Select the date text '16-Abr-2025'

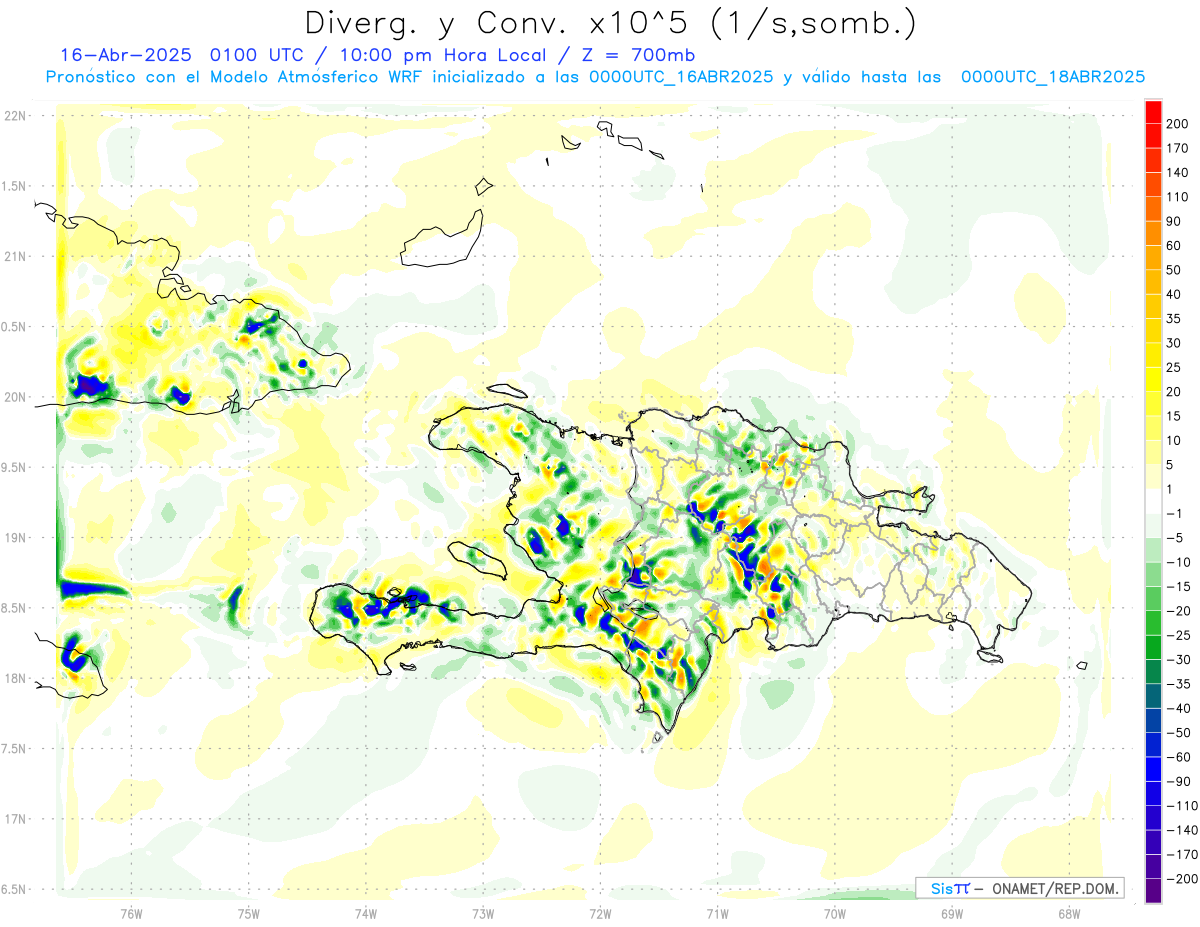point(128,55)
